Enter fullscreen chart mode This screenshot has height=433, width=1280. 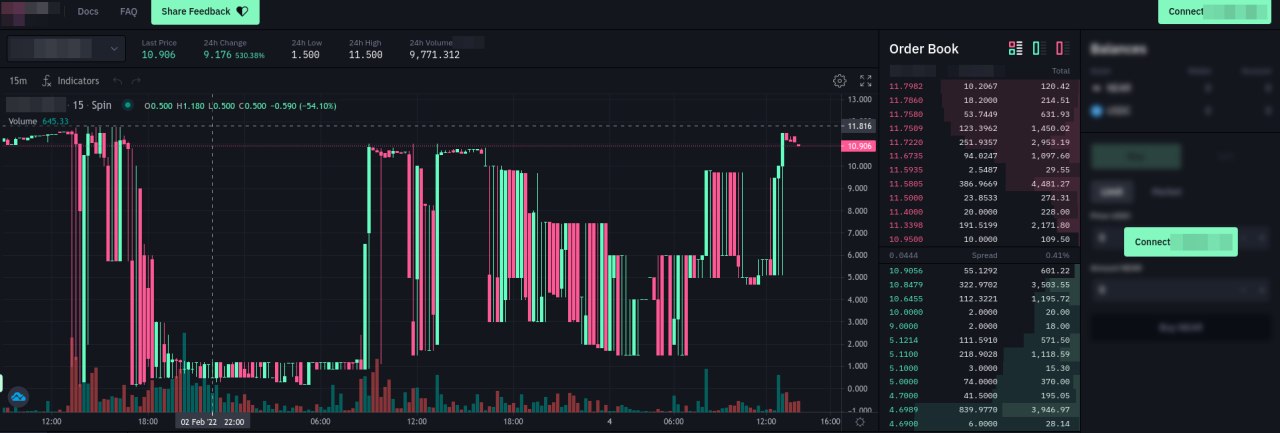pos(866,81)
